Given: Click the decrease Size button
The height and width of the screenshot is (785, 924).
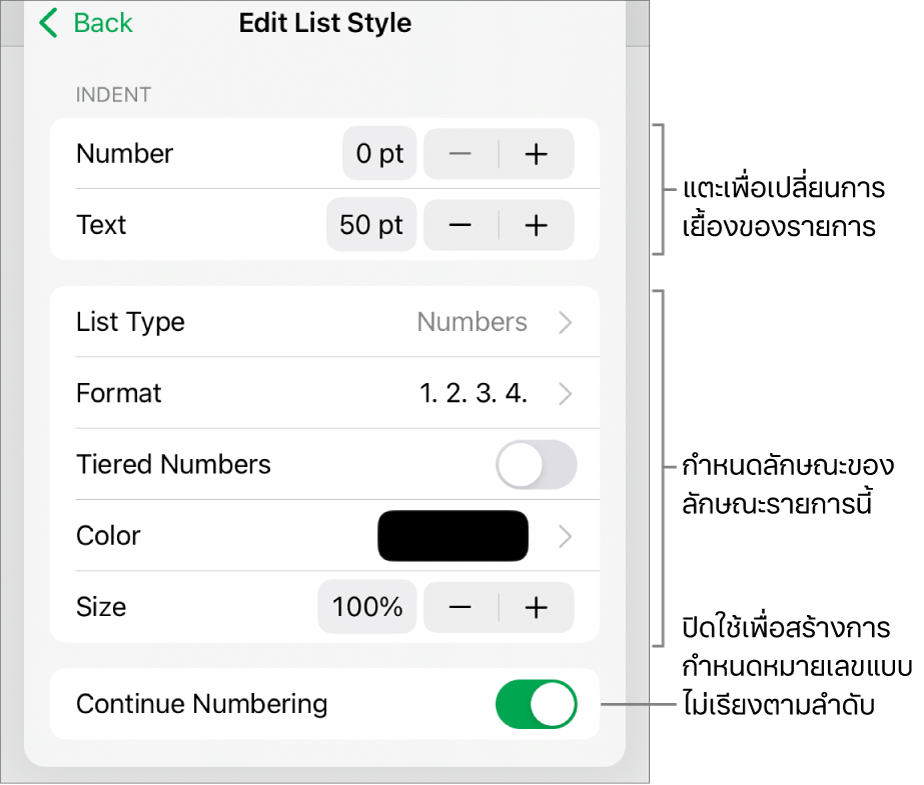Looking at the screenshot, I should 460,607.
